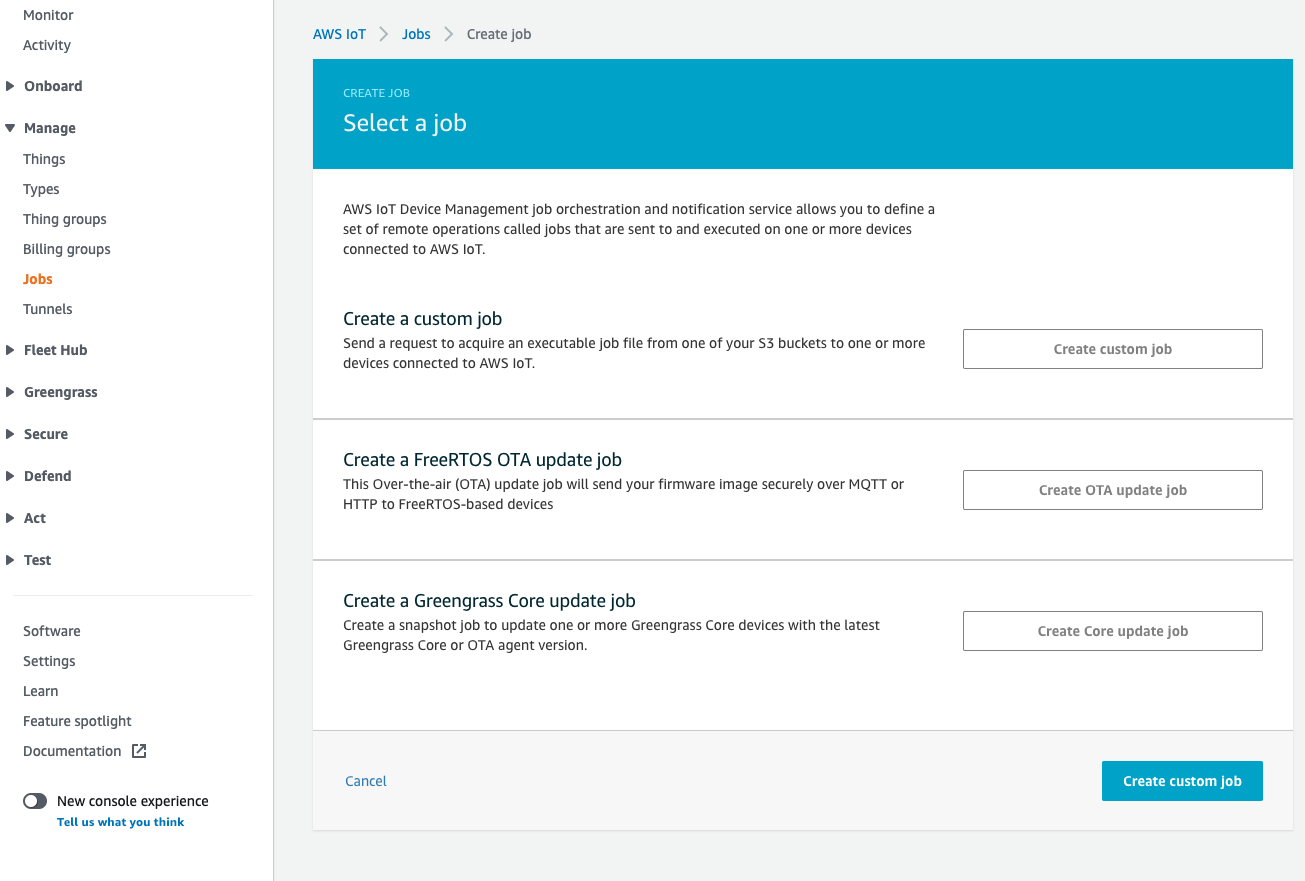Open Documentation sidebar link

pos(72,751)
